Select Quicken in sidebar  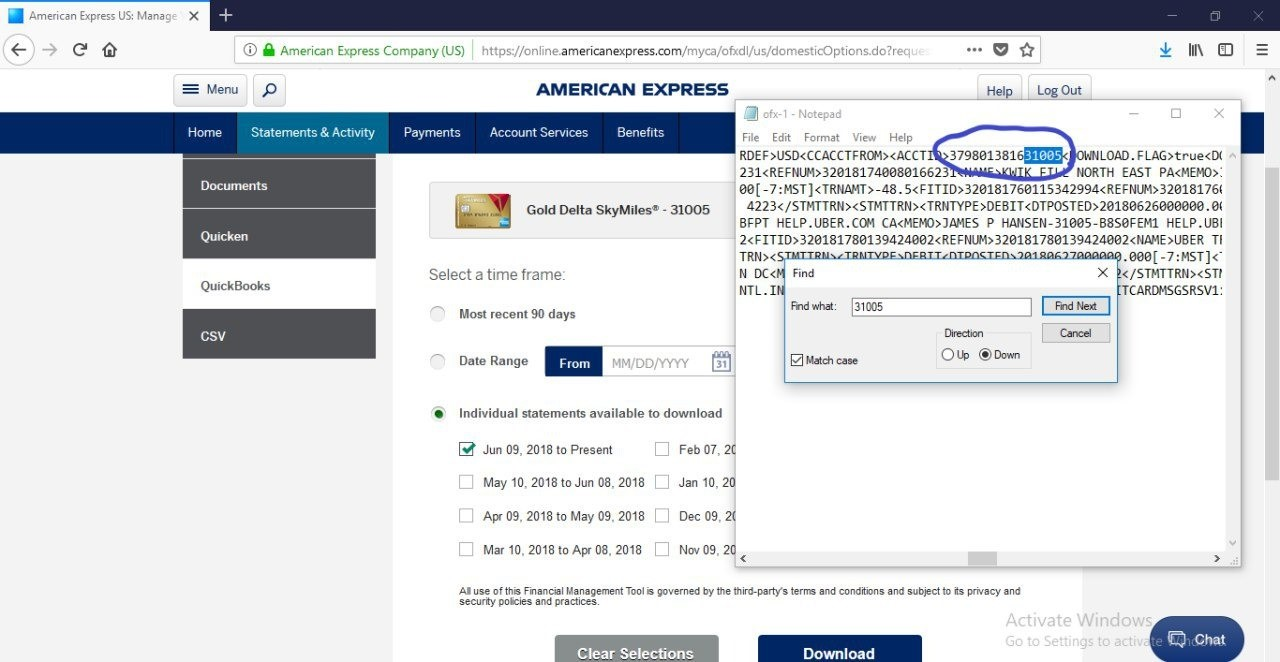(x=279, y=236)
